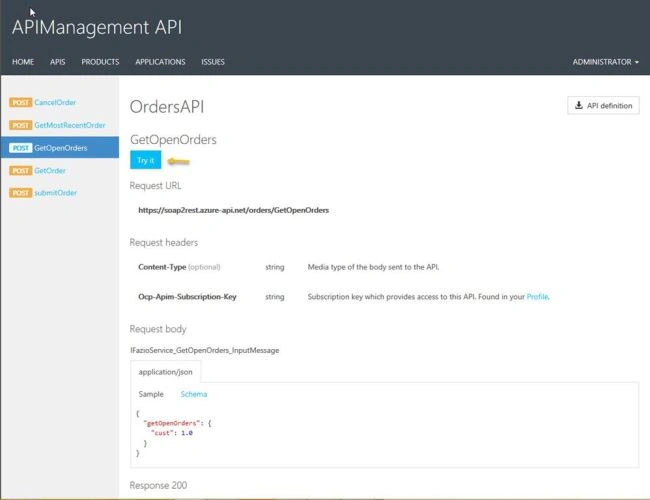Click the Request URL text
Screen dimensions: 650x500
coord(233,210)
